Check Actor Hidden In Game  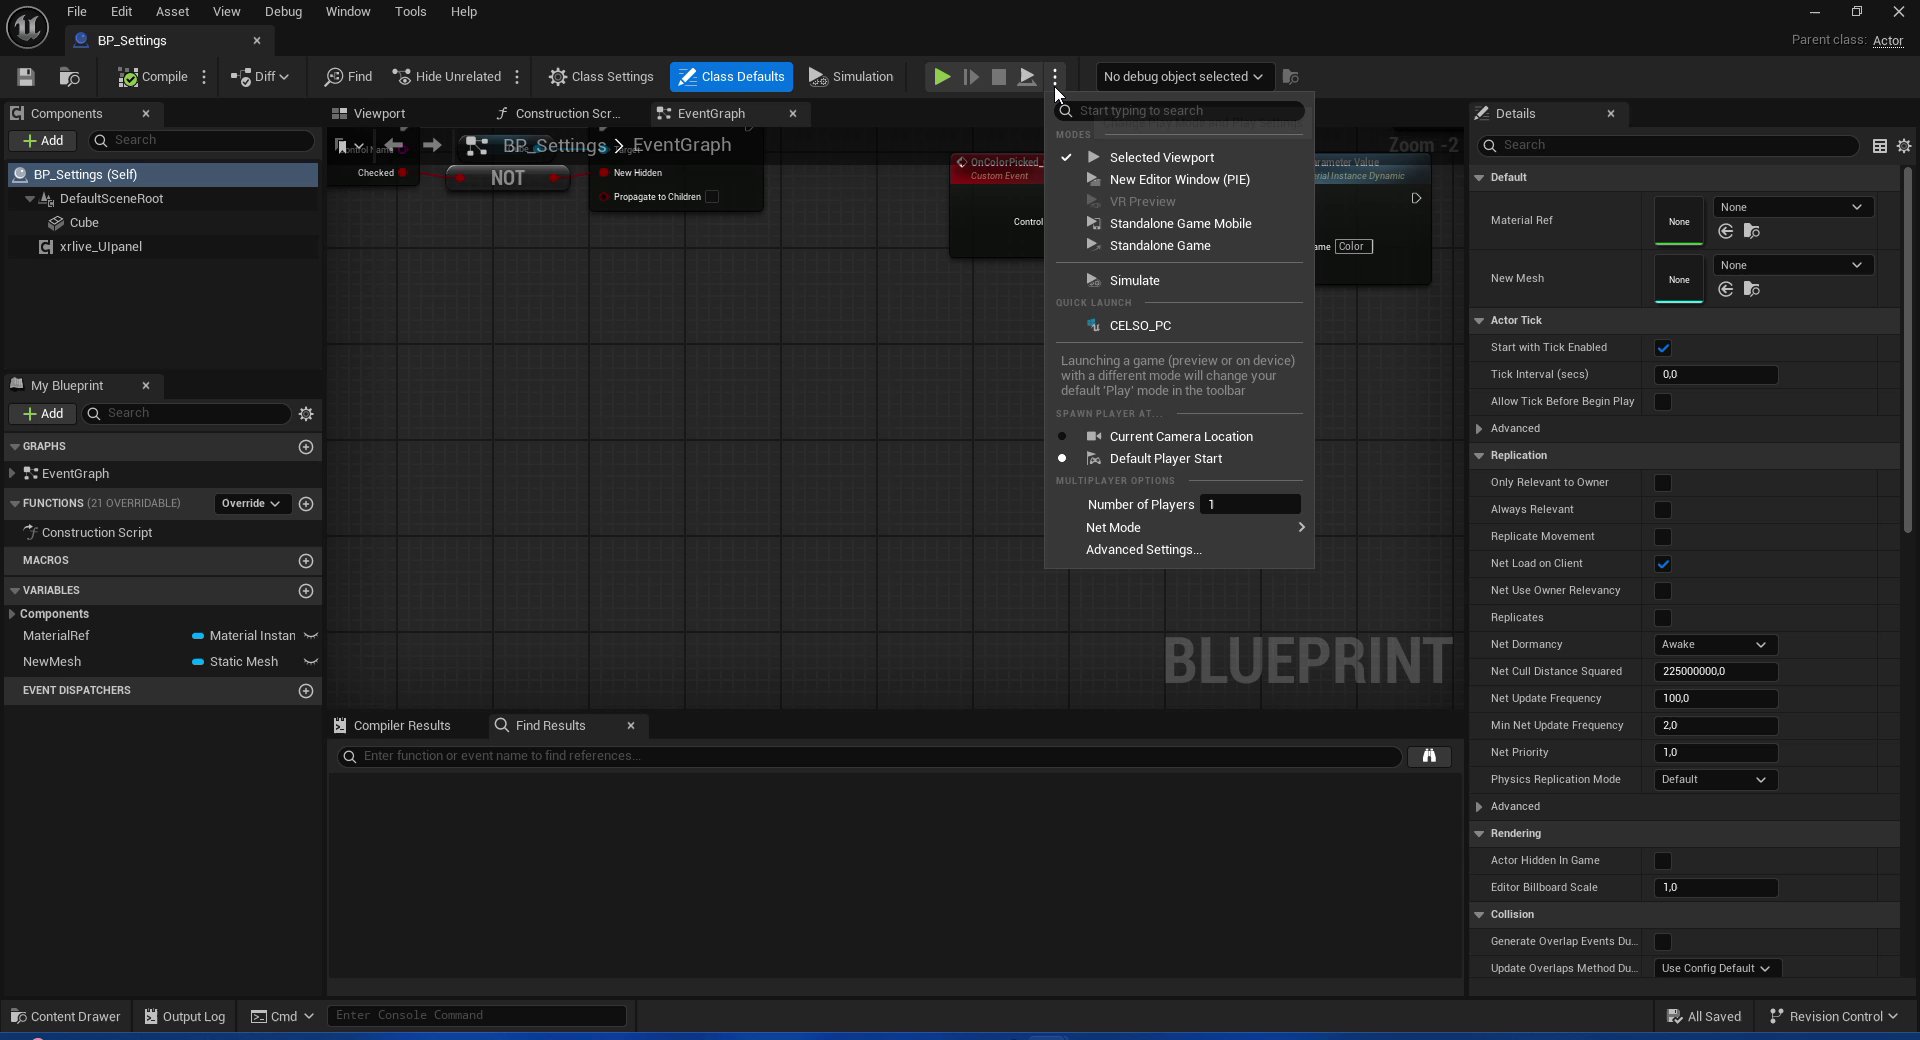click(1663, 861)
